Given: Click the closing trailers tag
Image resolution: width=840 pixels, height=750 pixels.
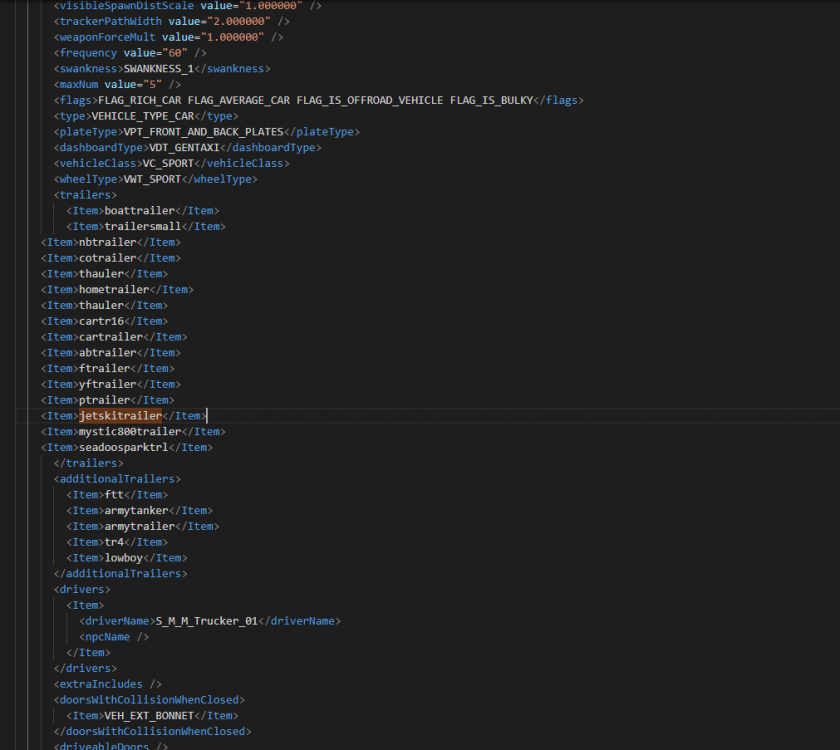Looking at the screenshot, I should pos(90,463).
